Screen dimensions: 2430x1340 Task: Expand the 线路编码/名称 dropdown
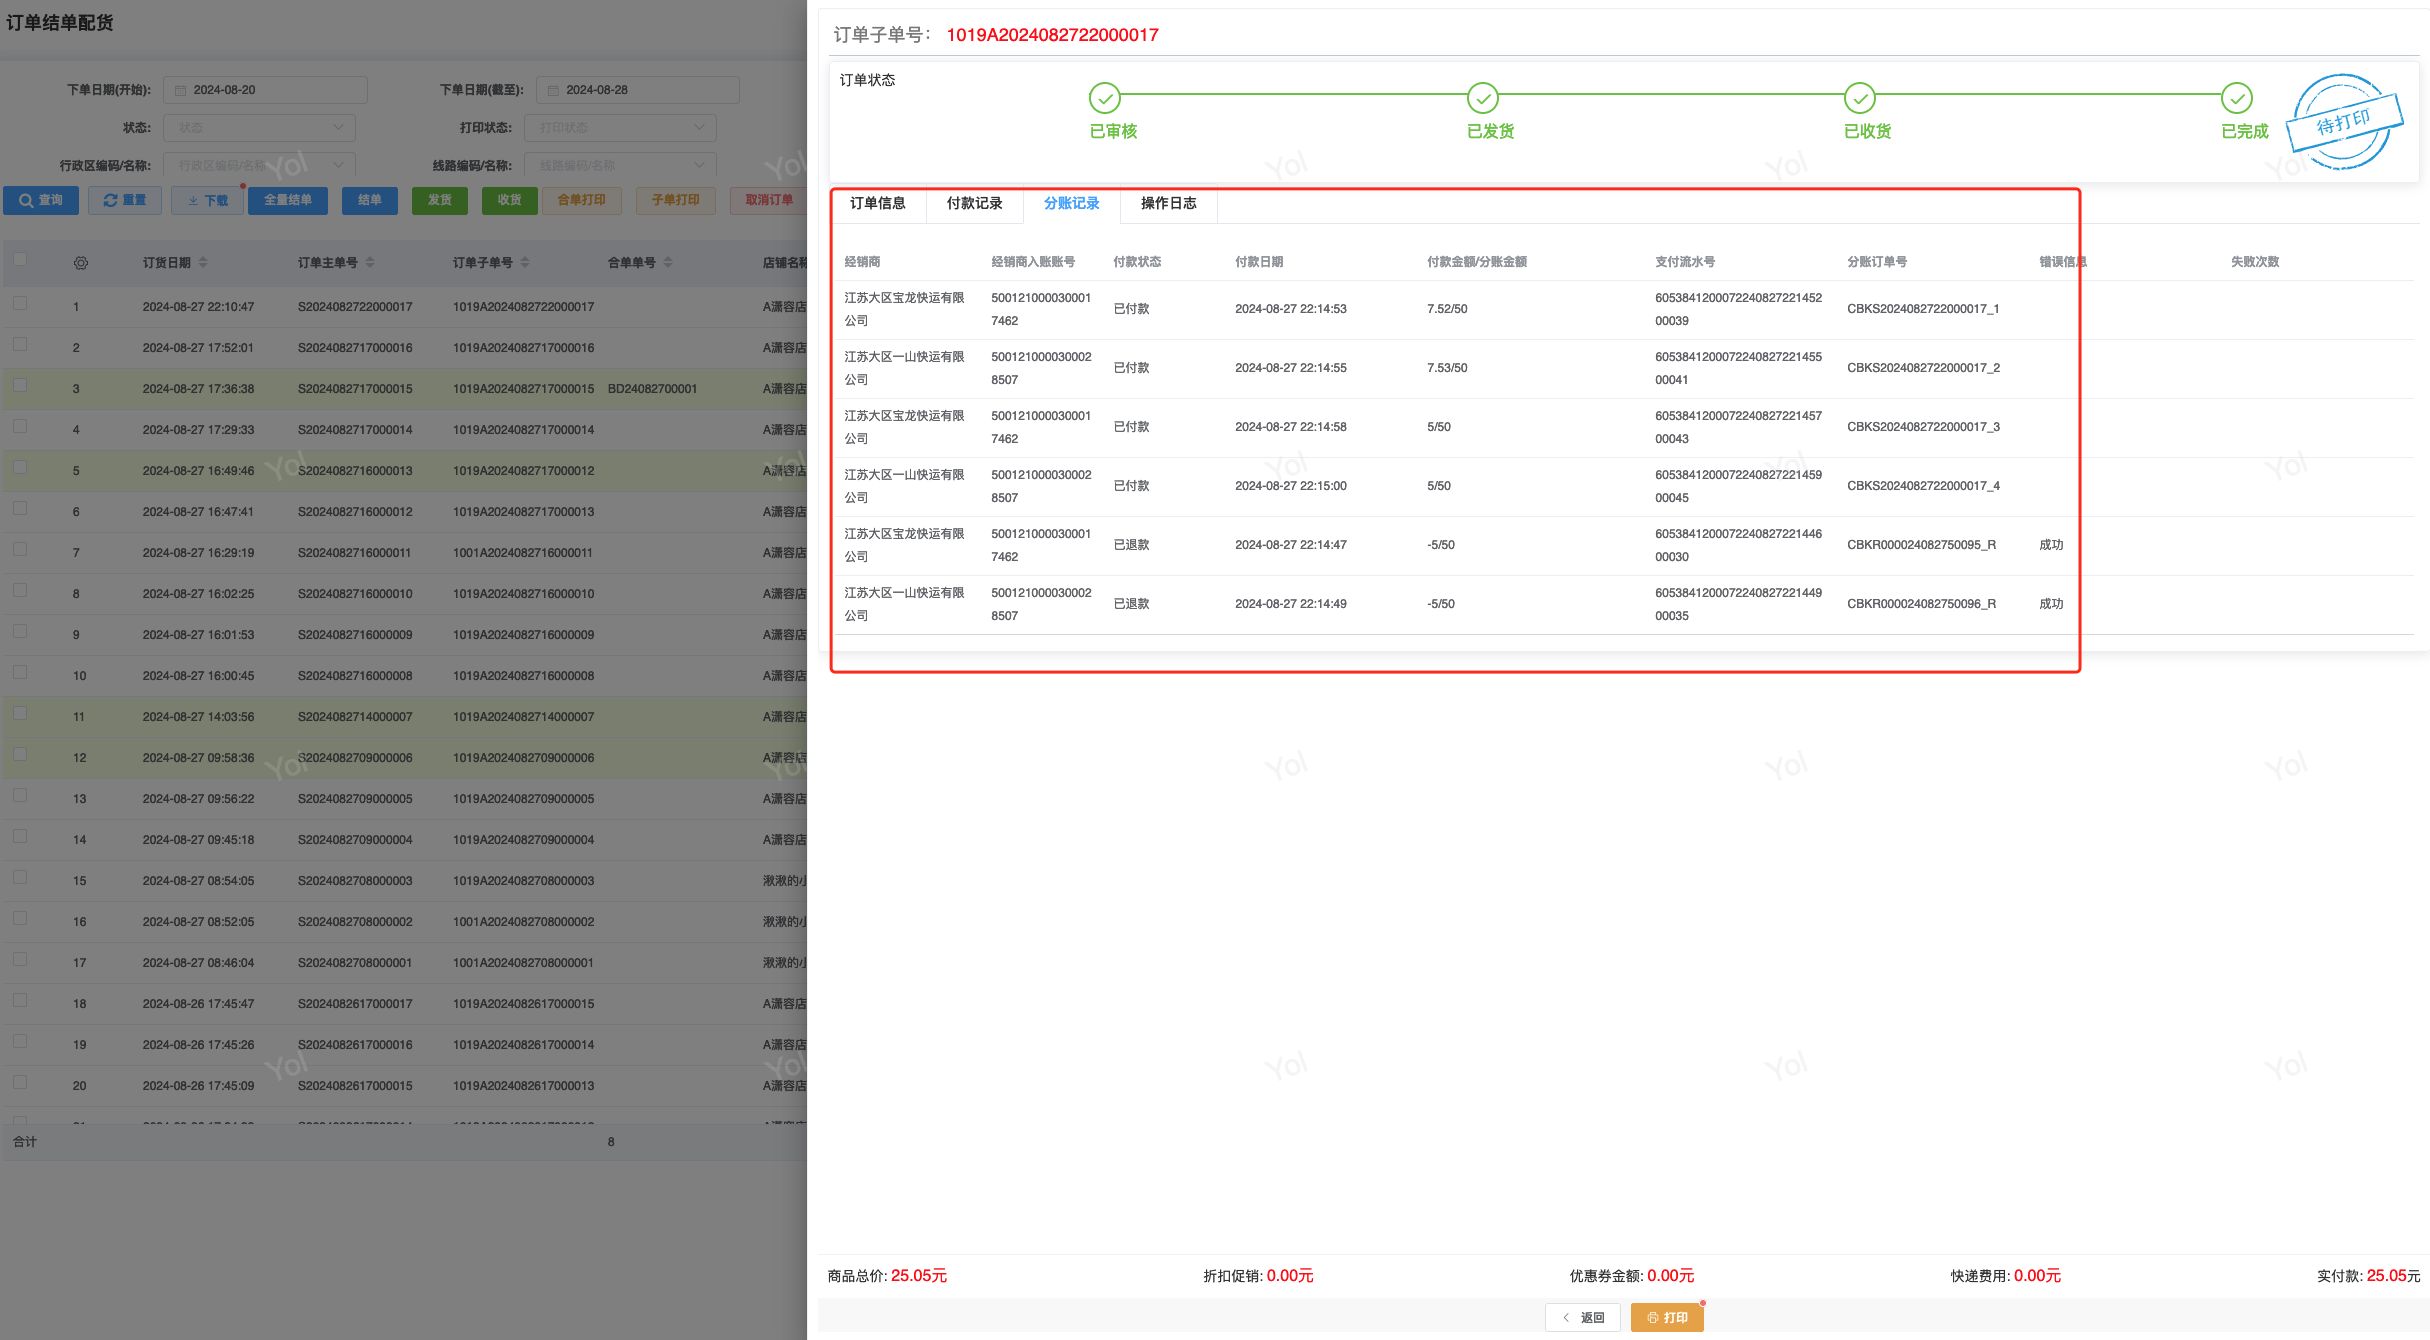tap(620, 165)
